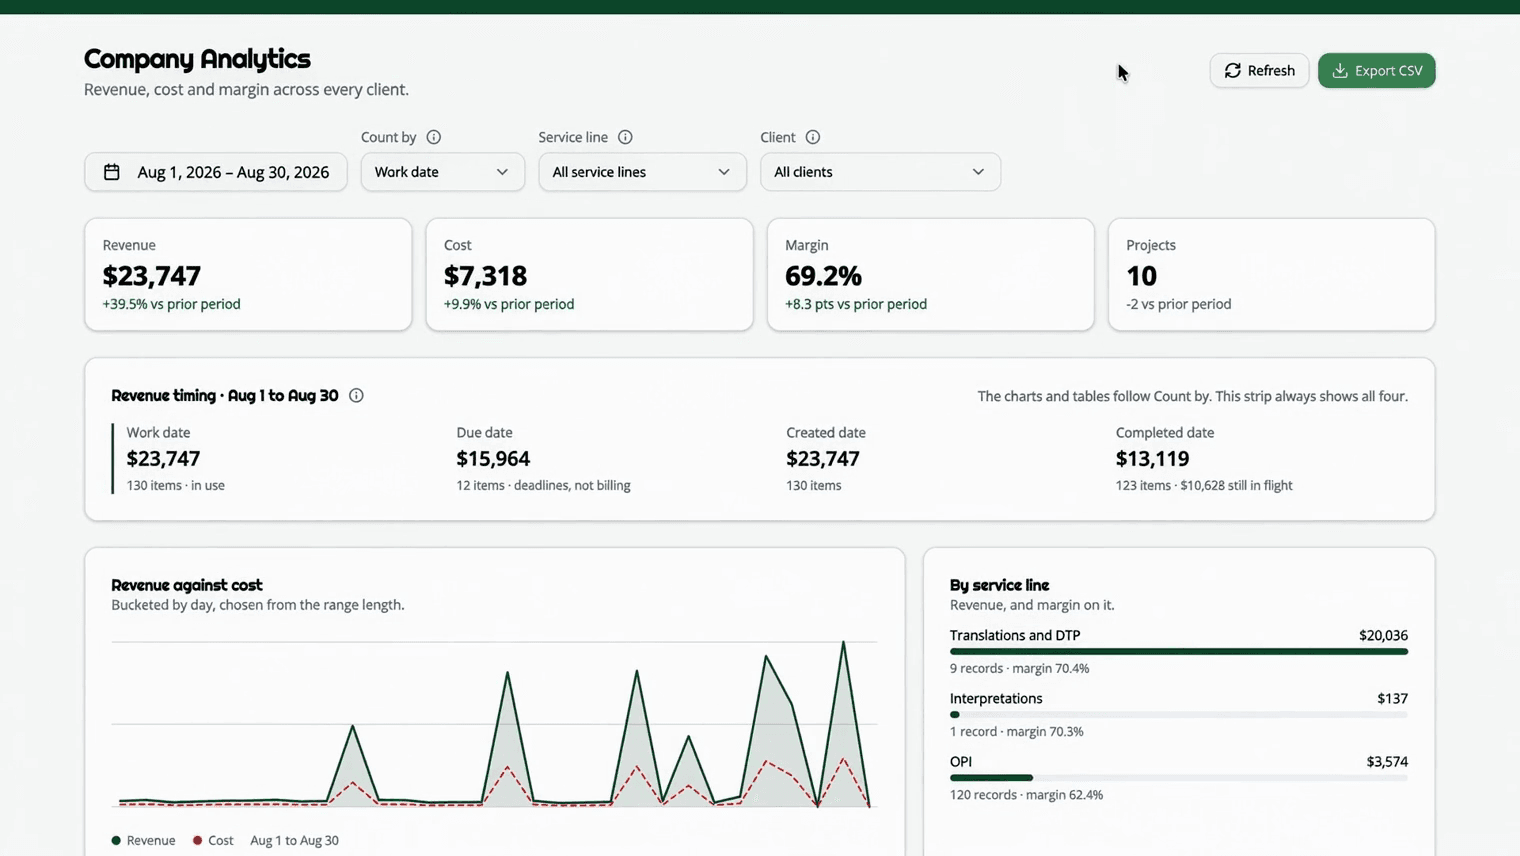This screenshot has width=1520, height=856.
Task: Click the Refresh button label
Action: click(x=1271, y=71)
